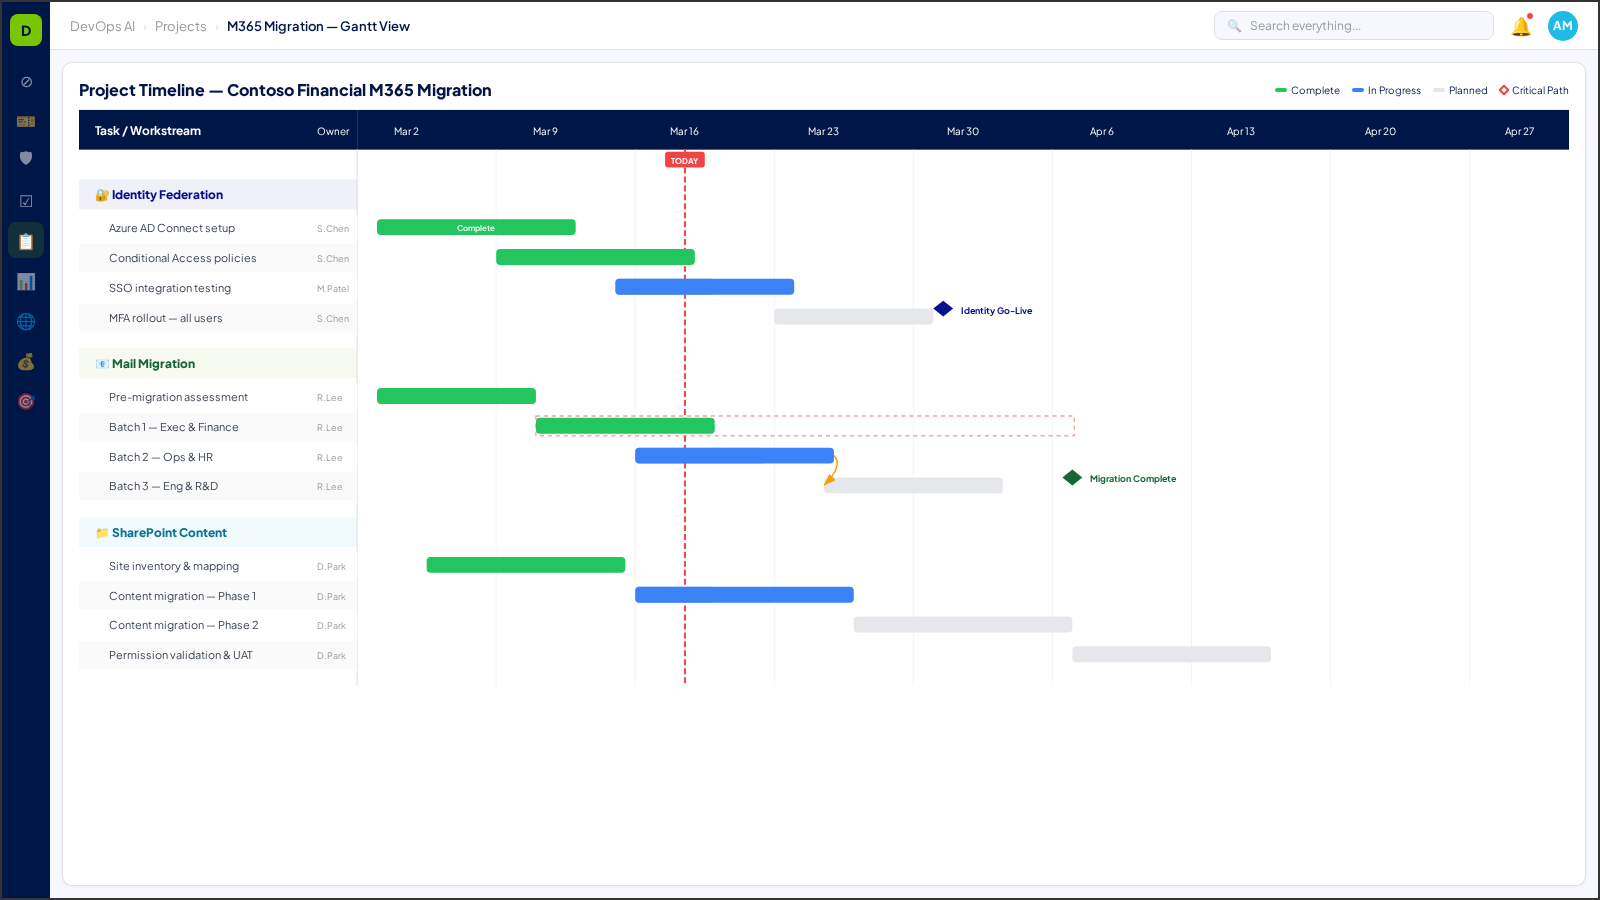Click the green D app logo
Screen dimensions: 1600x900
pos(25,29)
